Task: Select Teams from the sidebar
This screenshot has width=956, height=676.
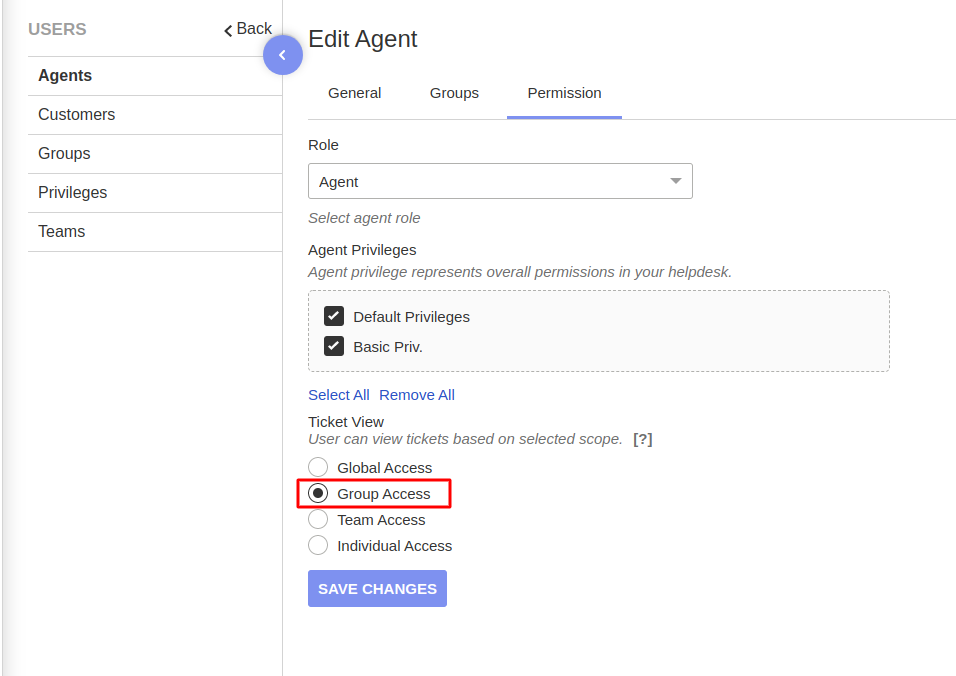Action: click(x=61, y=231)
